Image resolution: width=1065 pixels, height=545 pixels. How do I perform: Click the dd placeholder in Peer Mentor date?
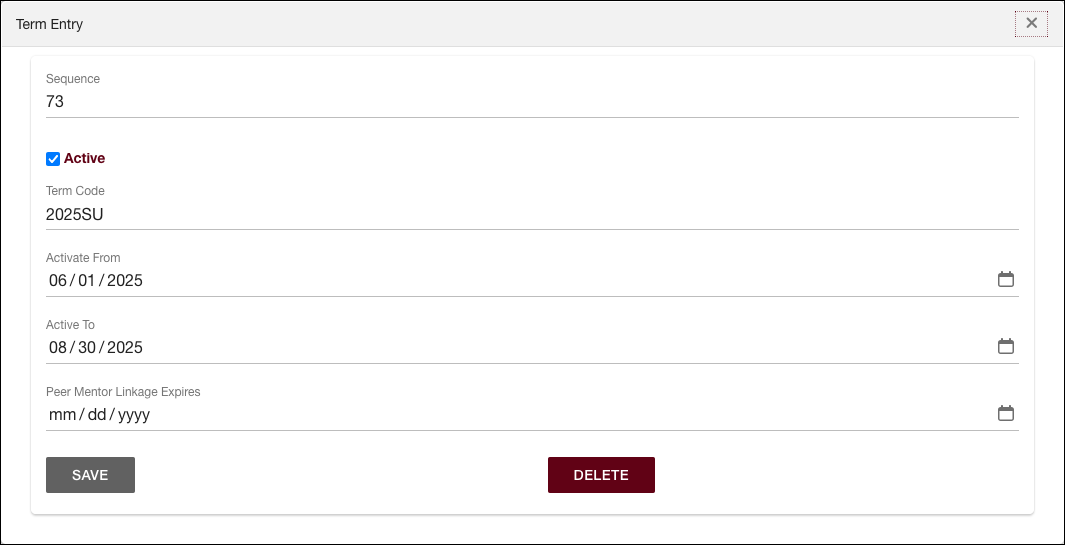[x=97, y=415]
